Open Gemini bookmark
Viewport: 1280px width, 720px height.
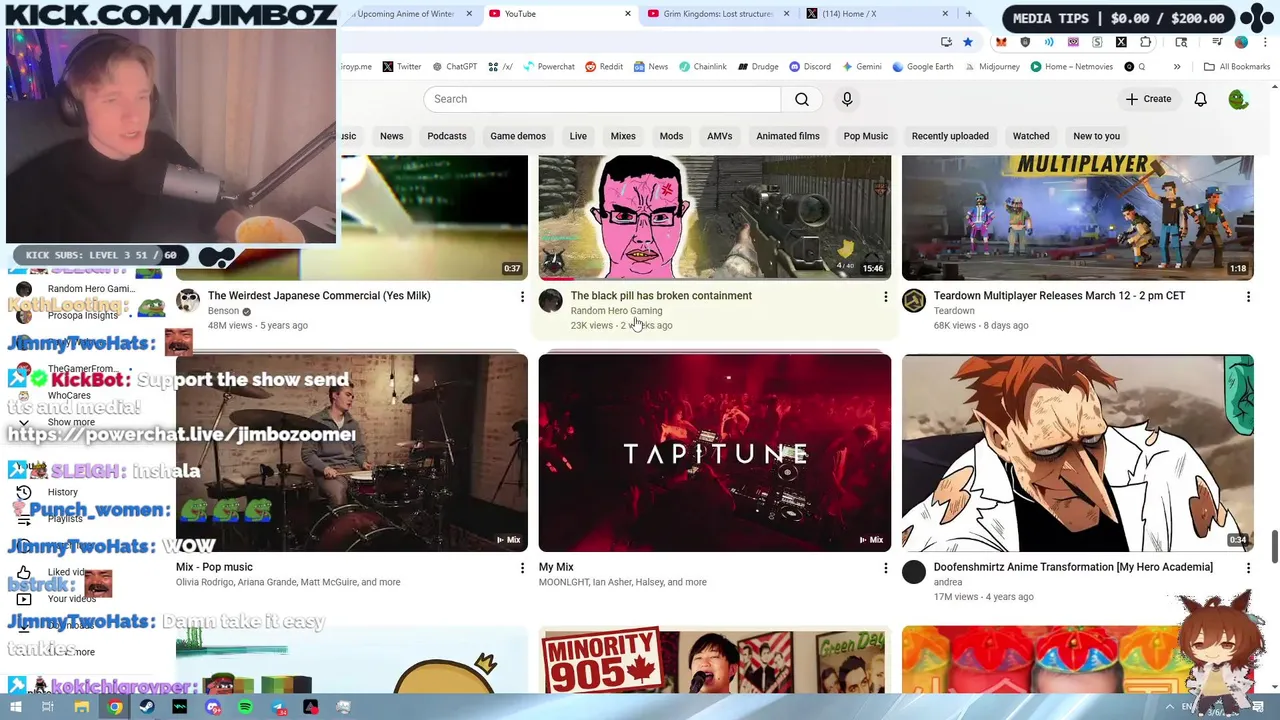[862, 67]
